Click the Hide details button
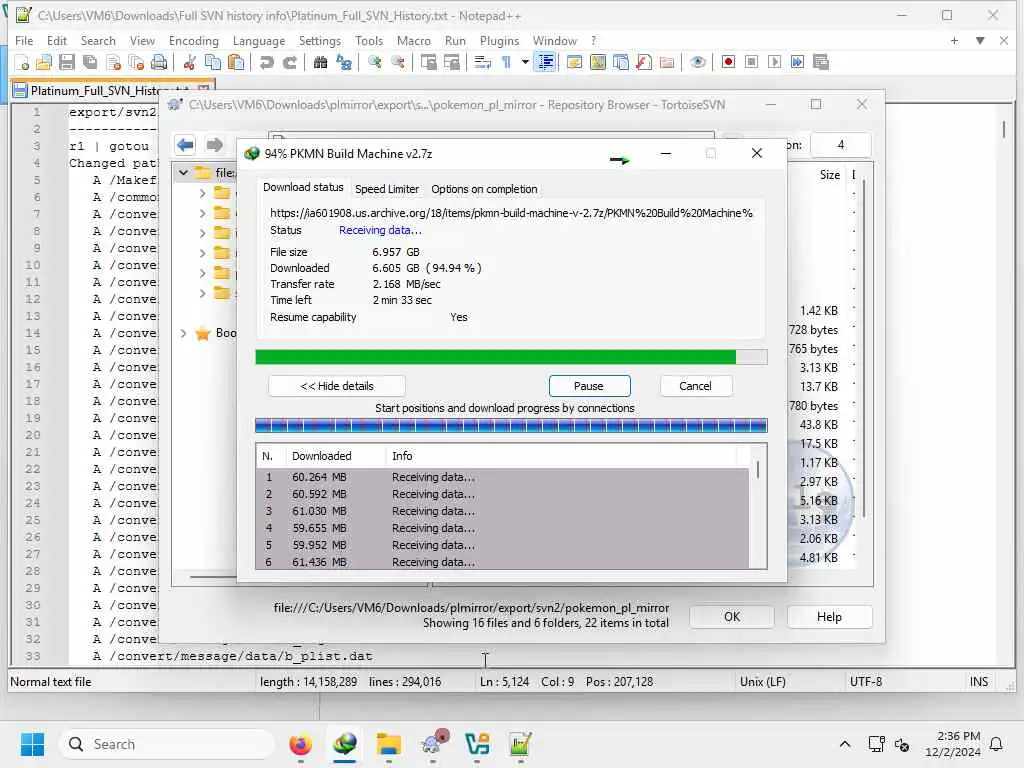The image size is (1024, 768). [x=336, y=386]
